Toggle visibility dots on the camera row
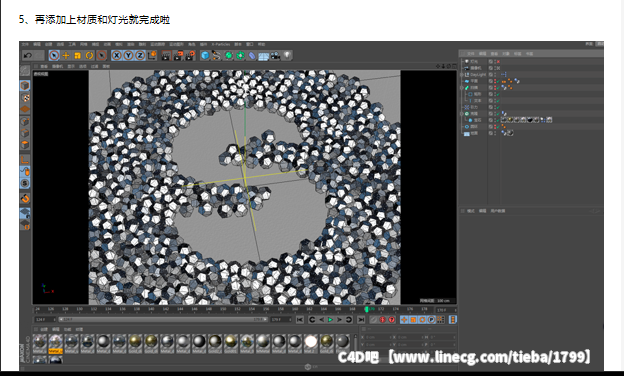The image size is (624, 376). (495, 68)
